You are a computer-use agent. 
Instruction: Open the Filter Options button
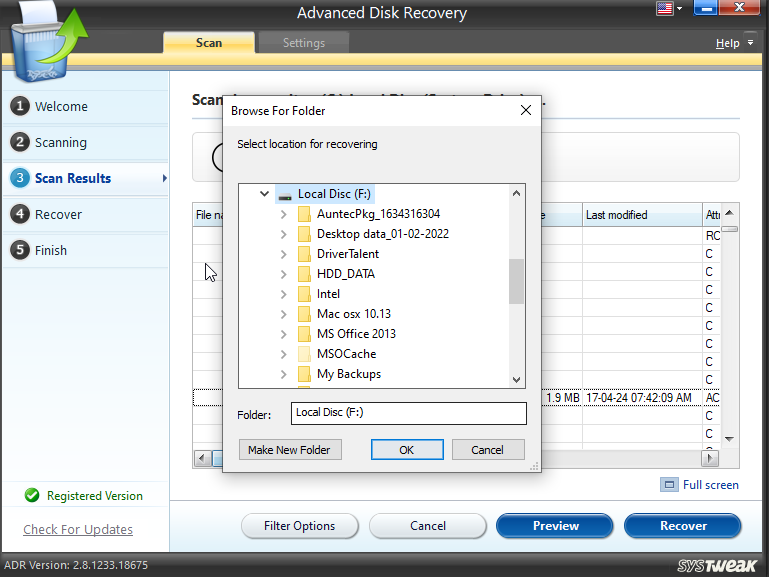pyautogui.click(x=300, y=526)
